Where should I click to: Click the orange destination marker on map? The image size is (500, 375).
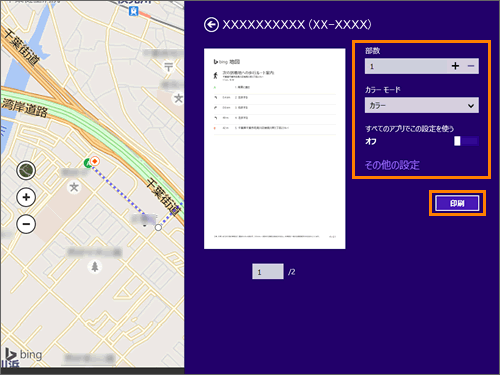coord(95,161)
